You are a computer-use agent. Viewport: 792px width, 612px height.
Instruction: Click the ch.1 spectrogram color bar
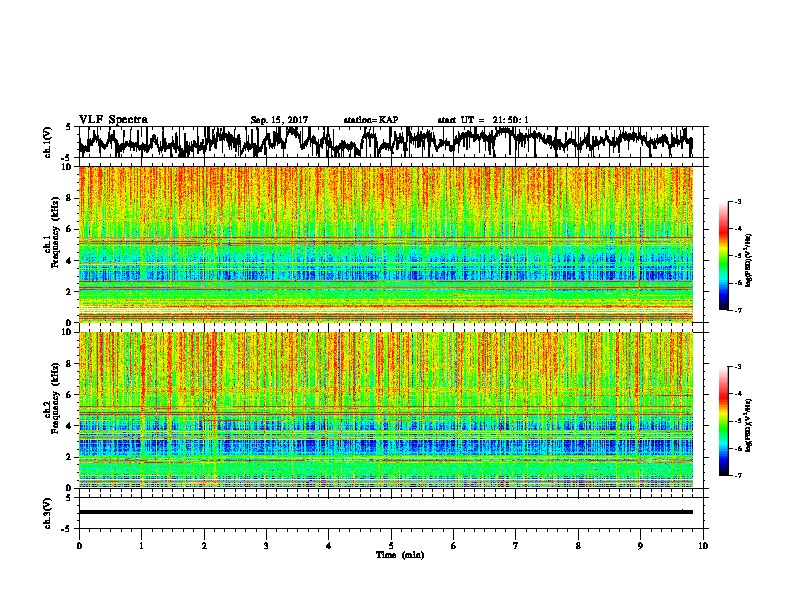(x=723, y=256)
